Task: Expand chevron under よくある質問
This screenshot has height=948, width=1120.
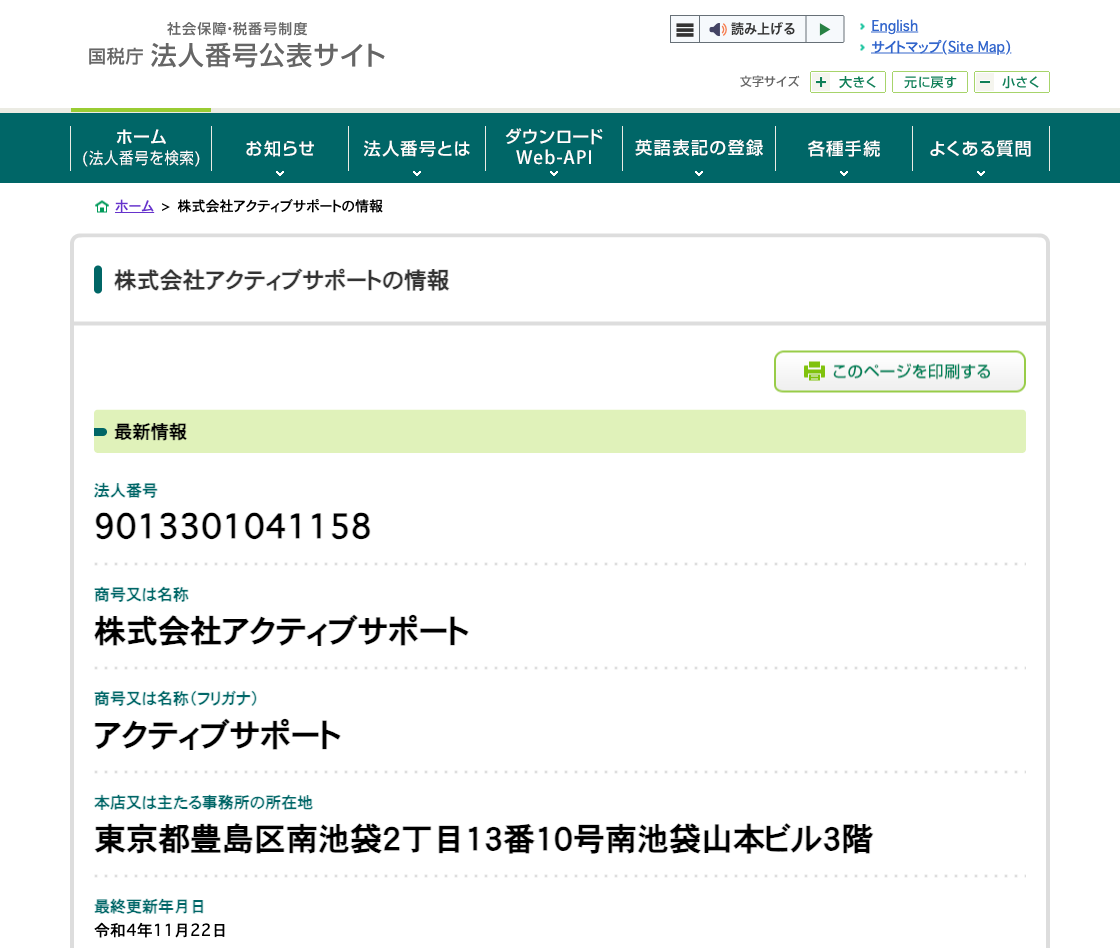Action: (981, 174)
